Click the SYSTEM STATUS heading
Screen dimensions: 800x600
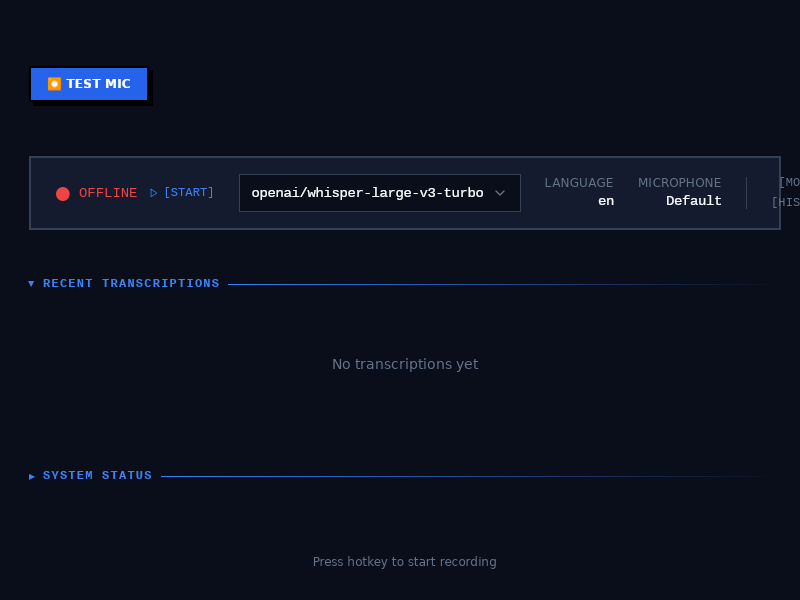[97, 476]
